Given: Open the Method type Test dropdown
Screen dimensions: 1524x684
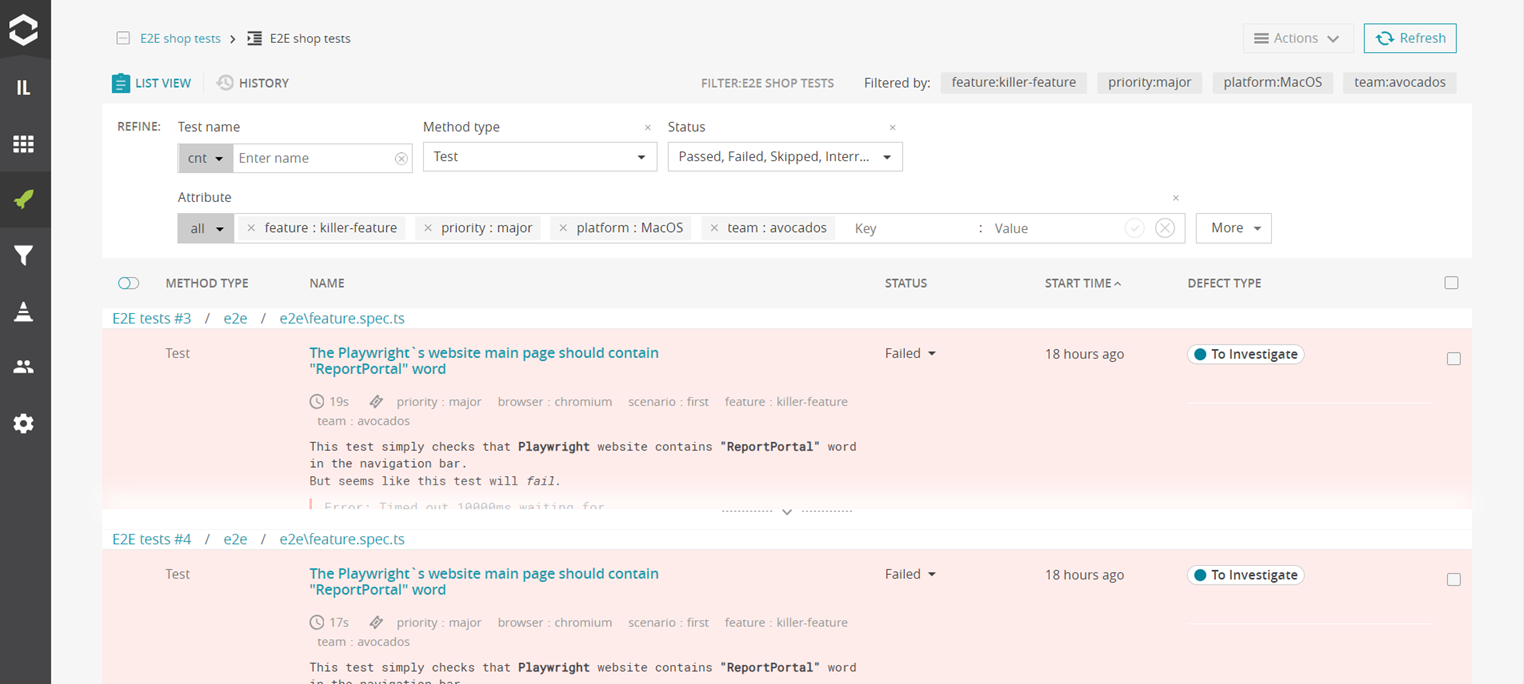Looking at the screenshot, I should [x=540, y=157].
